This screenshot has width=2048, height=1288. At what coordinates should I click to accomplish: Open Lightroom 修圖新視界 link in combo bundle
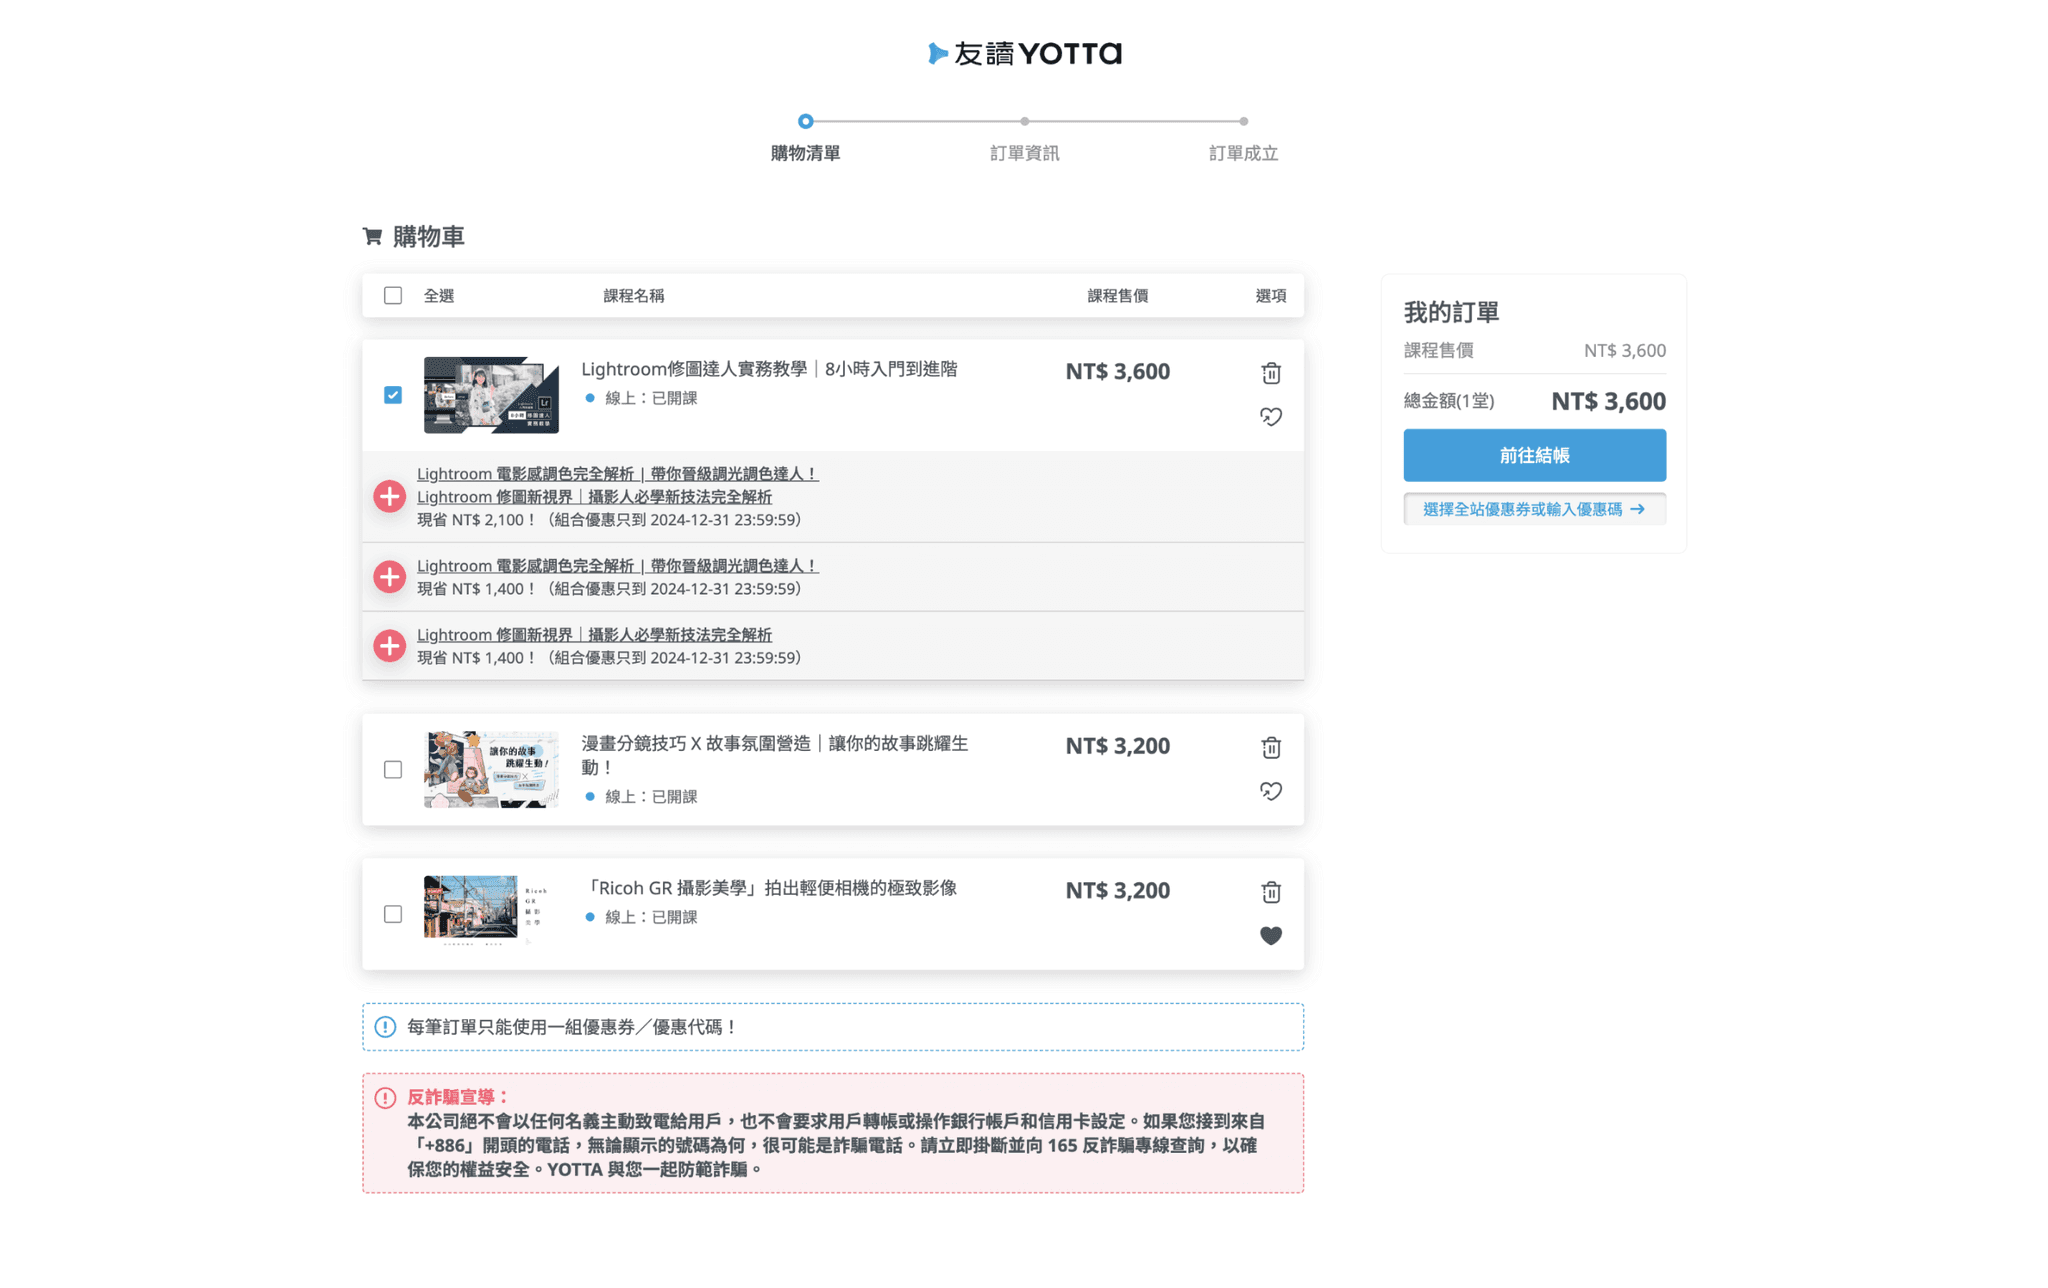(594, 496)
